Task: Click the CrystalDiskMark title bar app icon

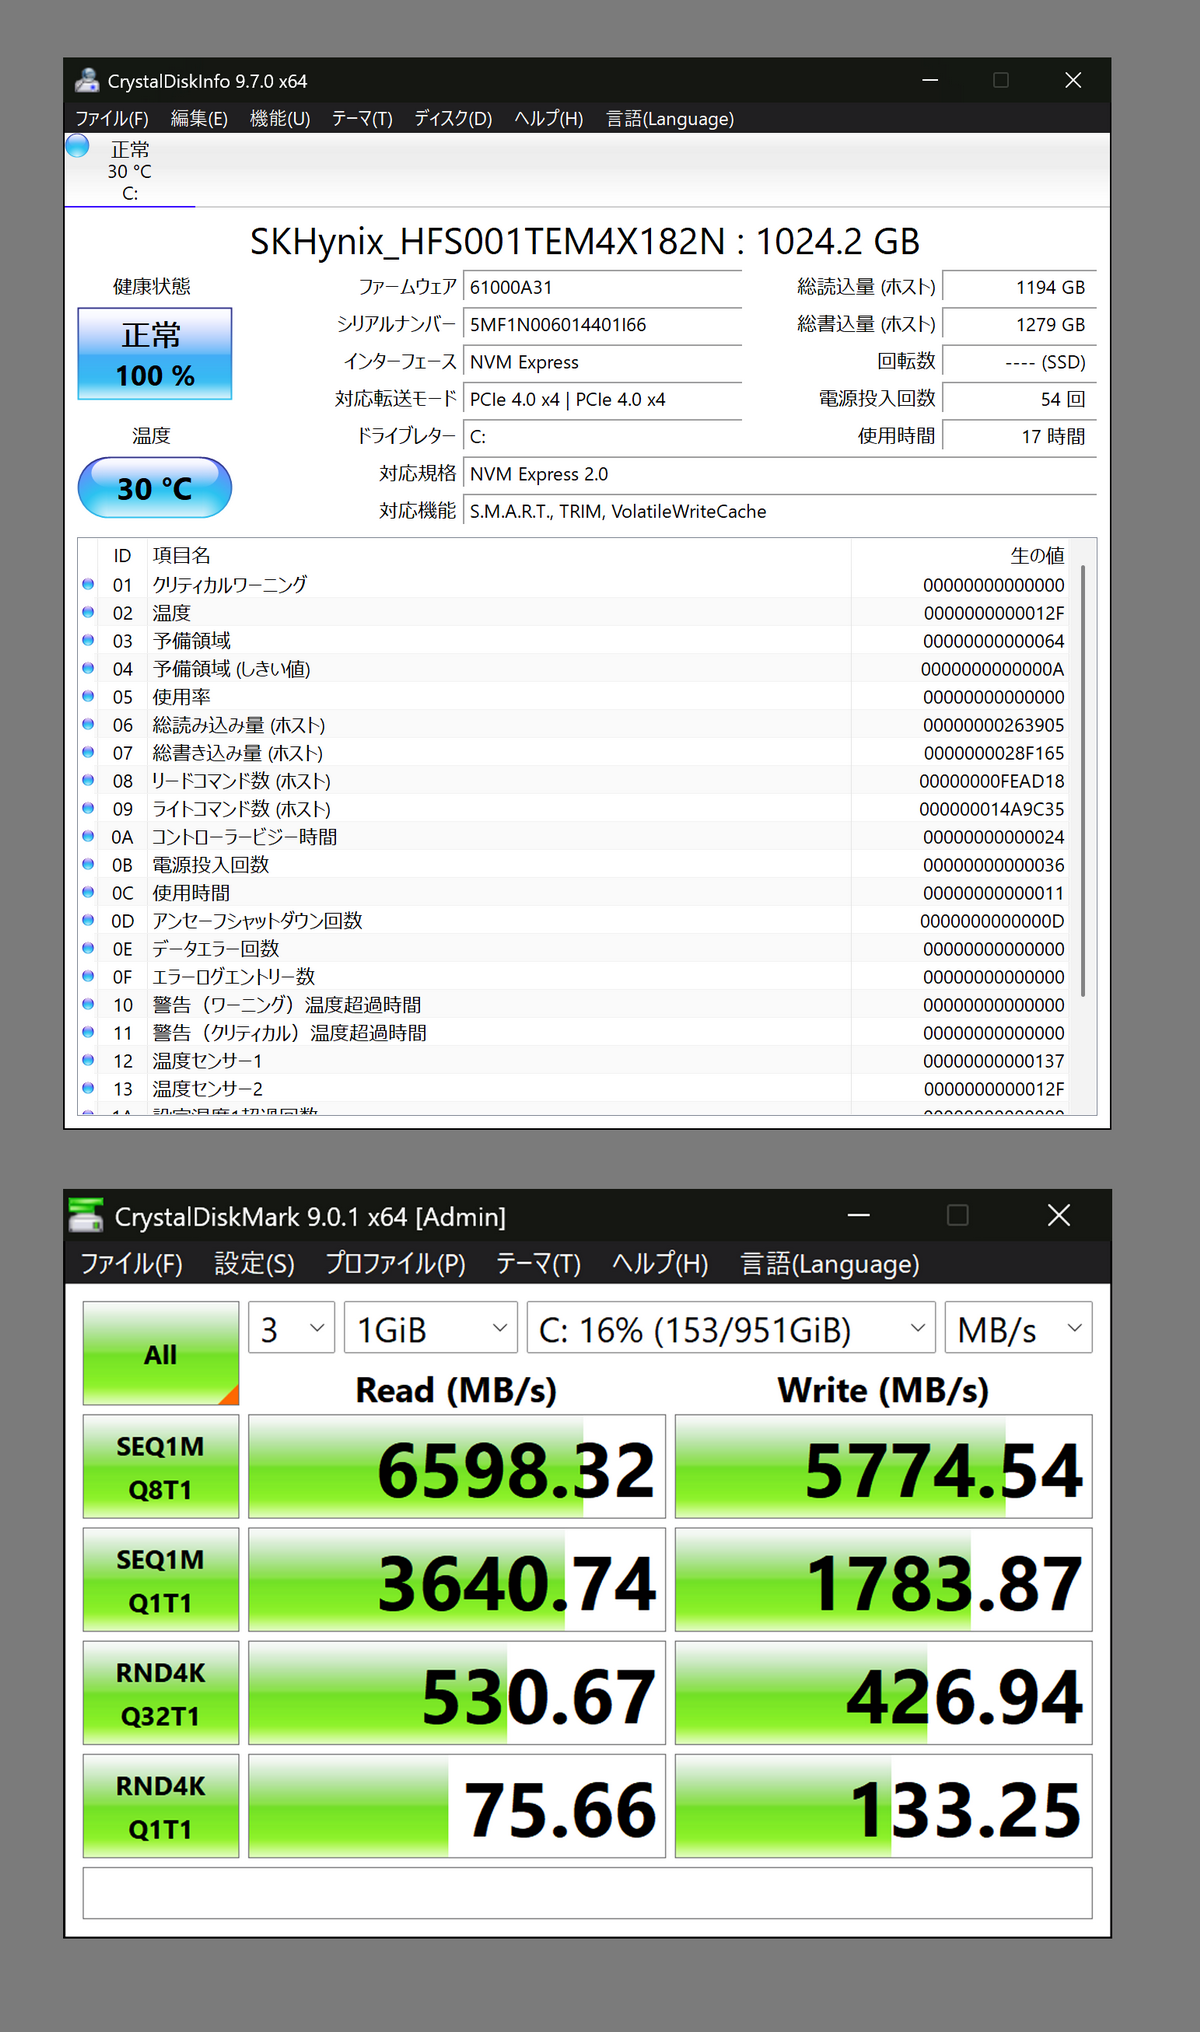Action: pos(86,1215)
